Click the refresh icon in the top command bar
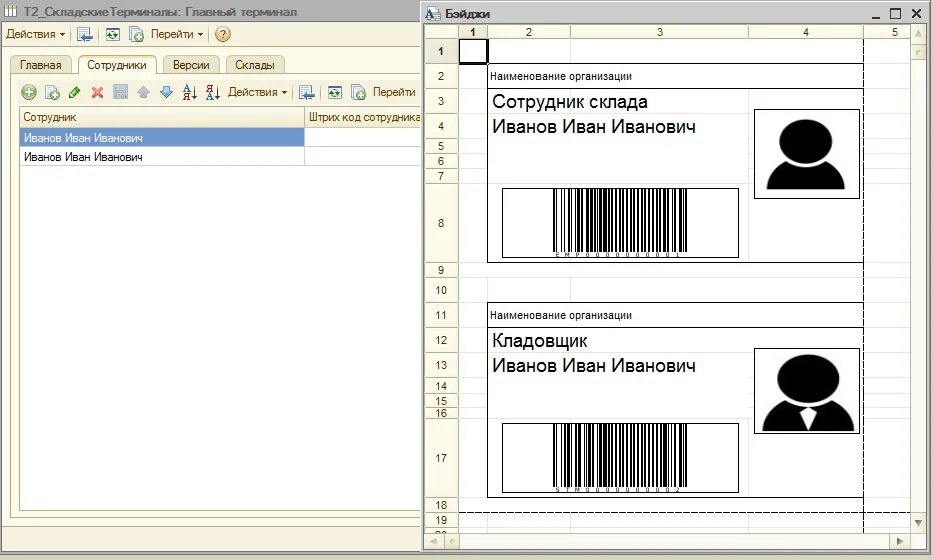Viewport: 933px width, 559px height. click(112, 35)
